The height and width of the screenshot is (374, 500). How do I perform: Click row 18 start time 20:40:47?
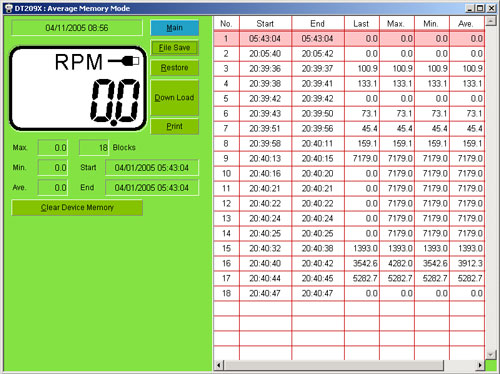[265, 294]
